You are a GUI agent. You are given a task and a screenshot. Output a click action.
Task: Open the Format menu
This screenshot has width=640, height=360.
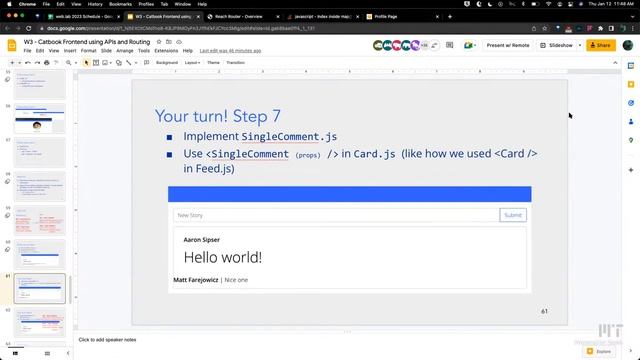click(x=89, y=51)
